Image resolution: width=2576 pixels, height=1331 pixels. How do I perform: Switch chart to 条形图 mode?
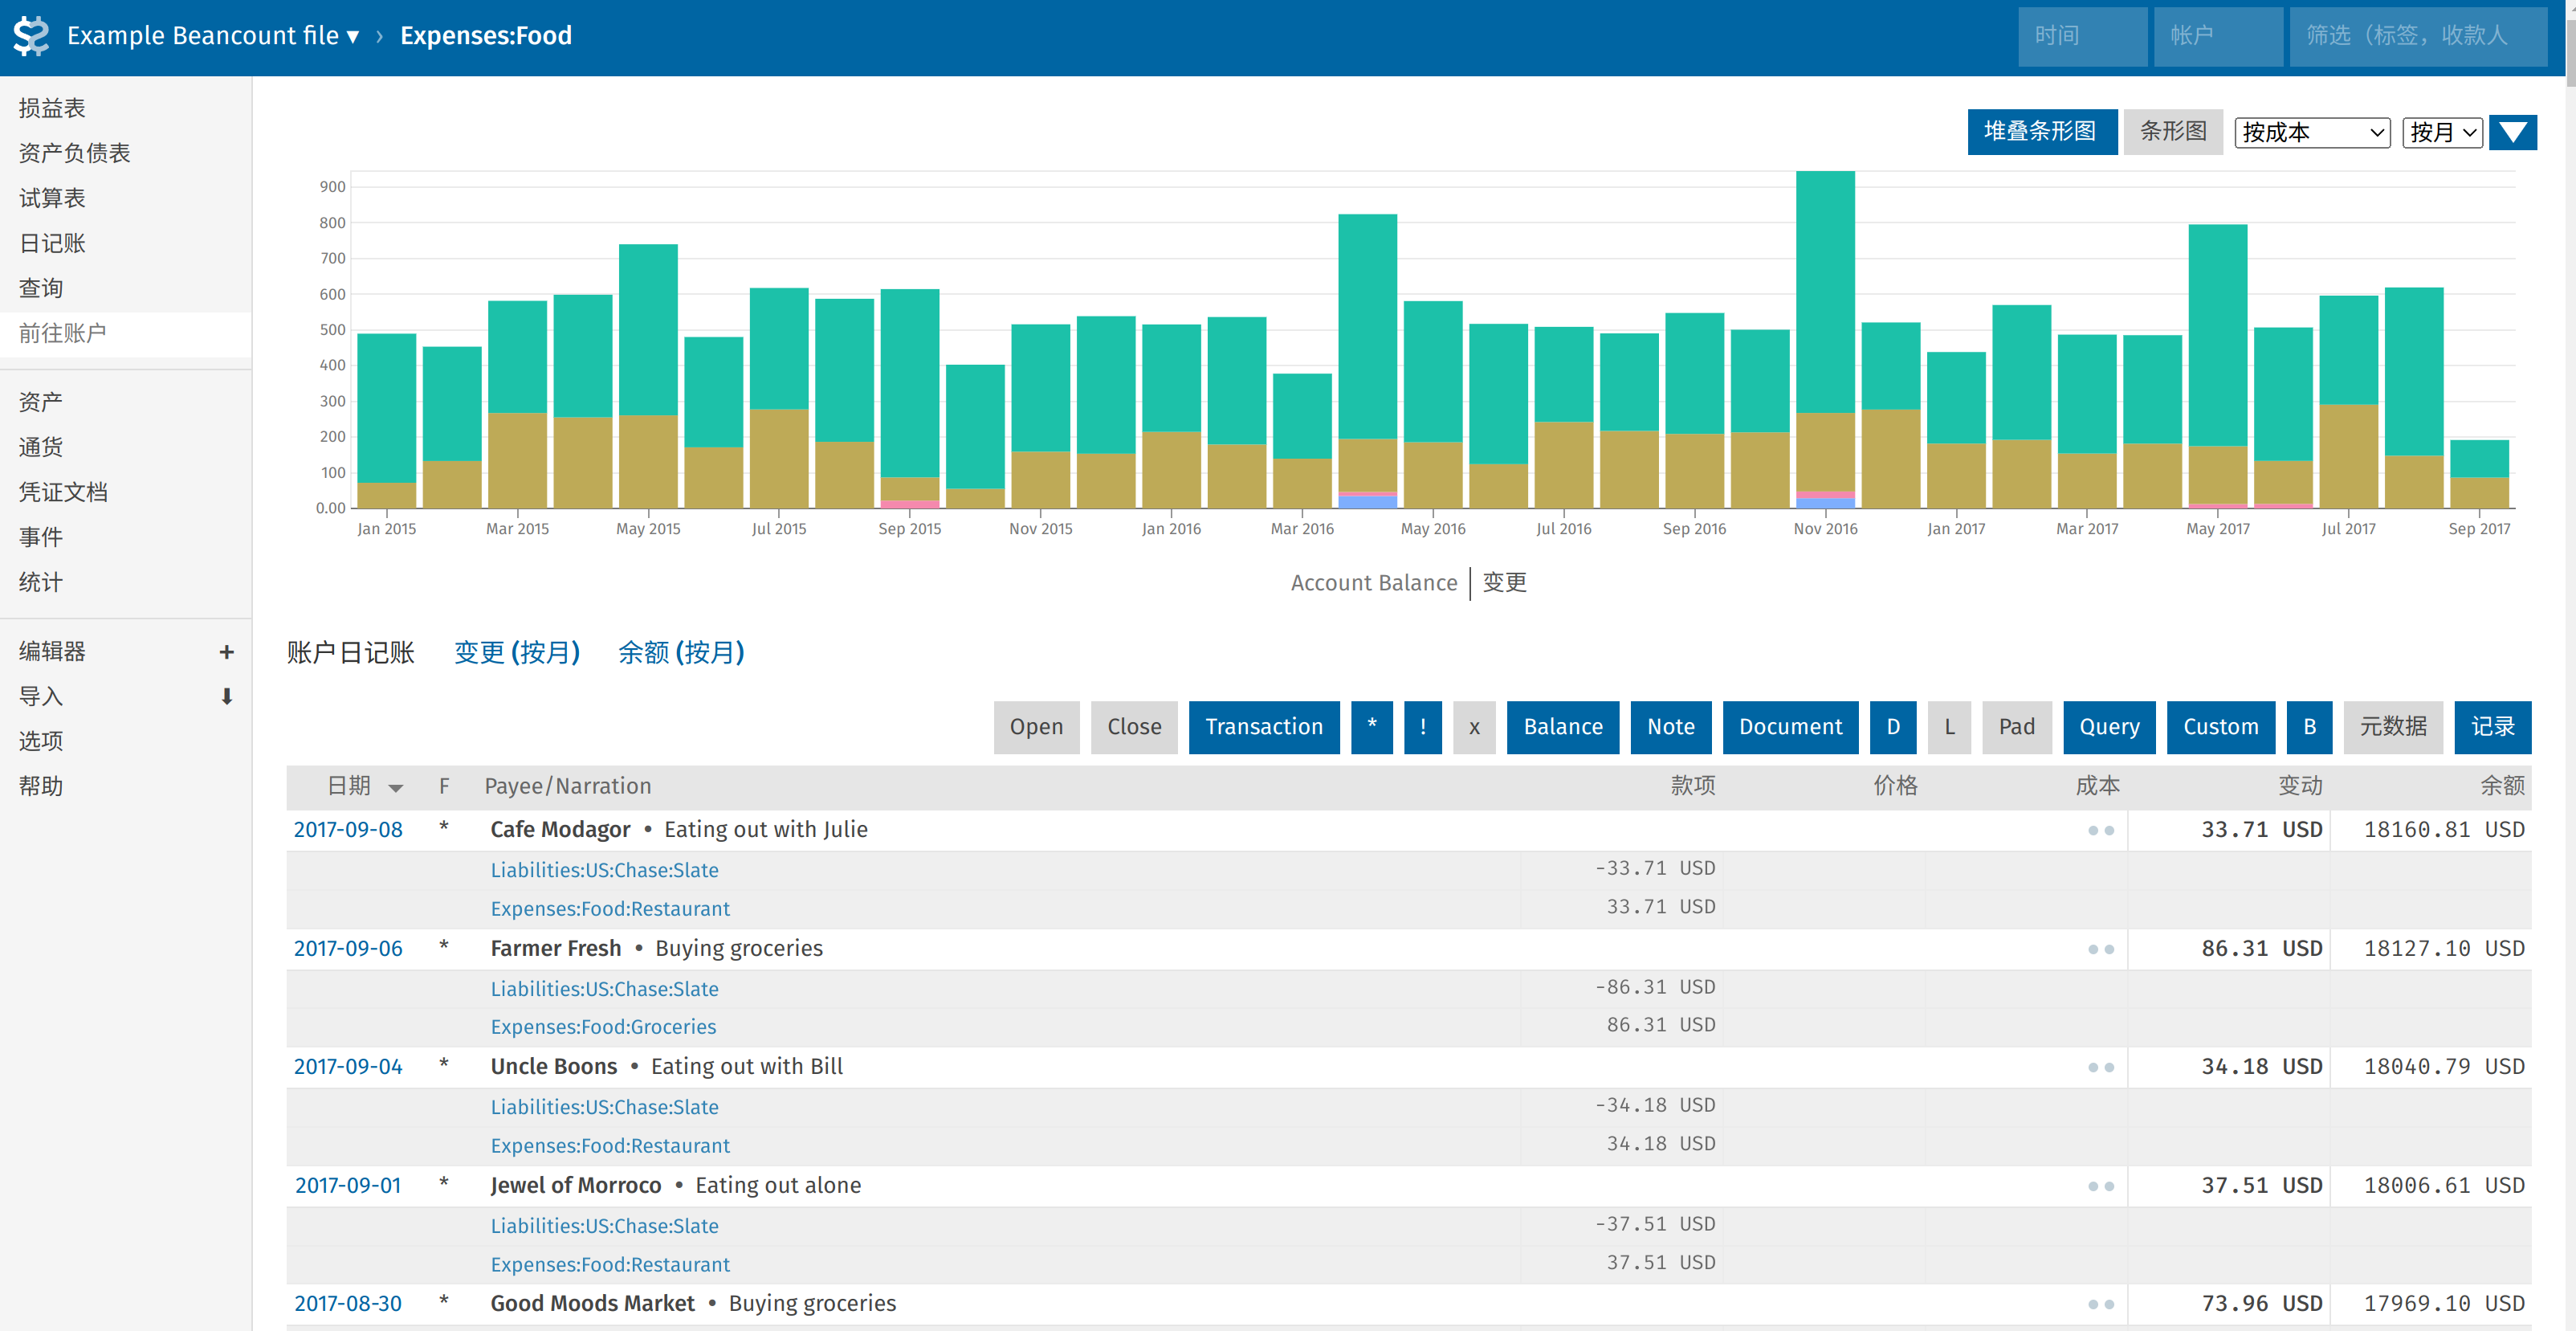2172,131
